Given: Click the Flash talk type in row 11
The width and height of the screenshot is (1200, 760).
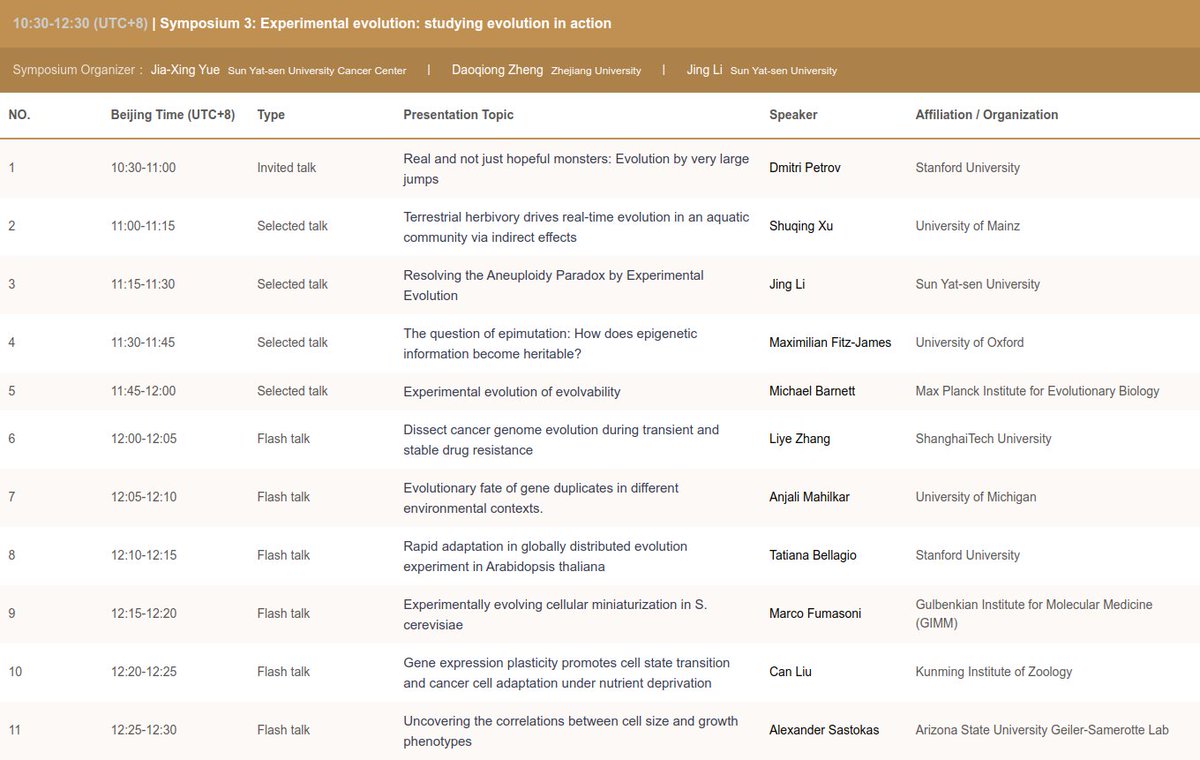Looking at the screenshot, I should click(283, 729).
